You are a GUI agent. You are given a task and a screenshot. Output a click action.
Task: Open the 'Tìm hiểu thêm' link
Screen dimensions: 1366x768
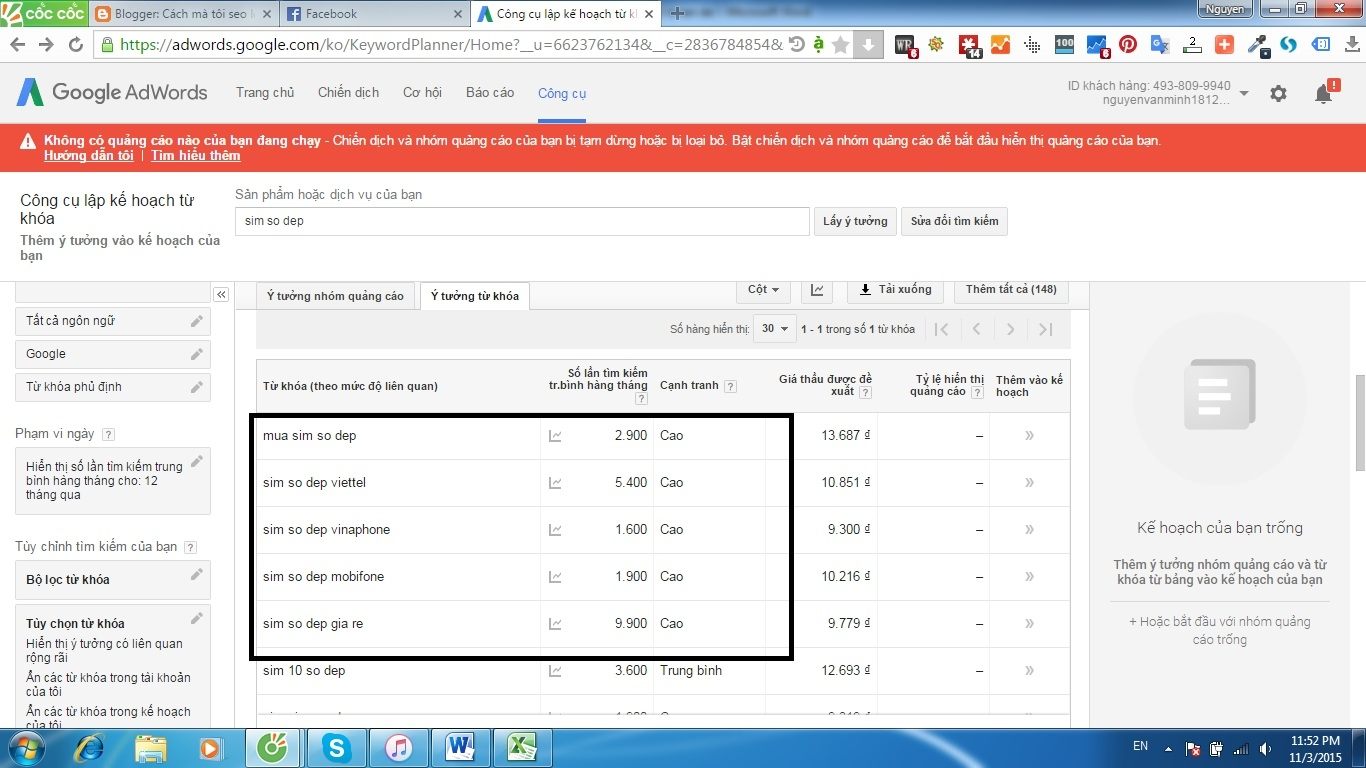click(196, 156)
